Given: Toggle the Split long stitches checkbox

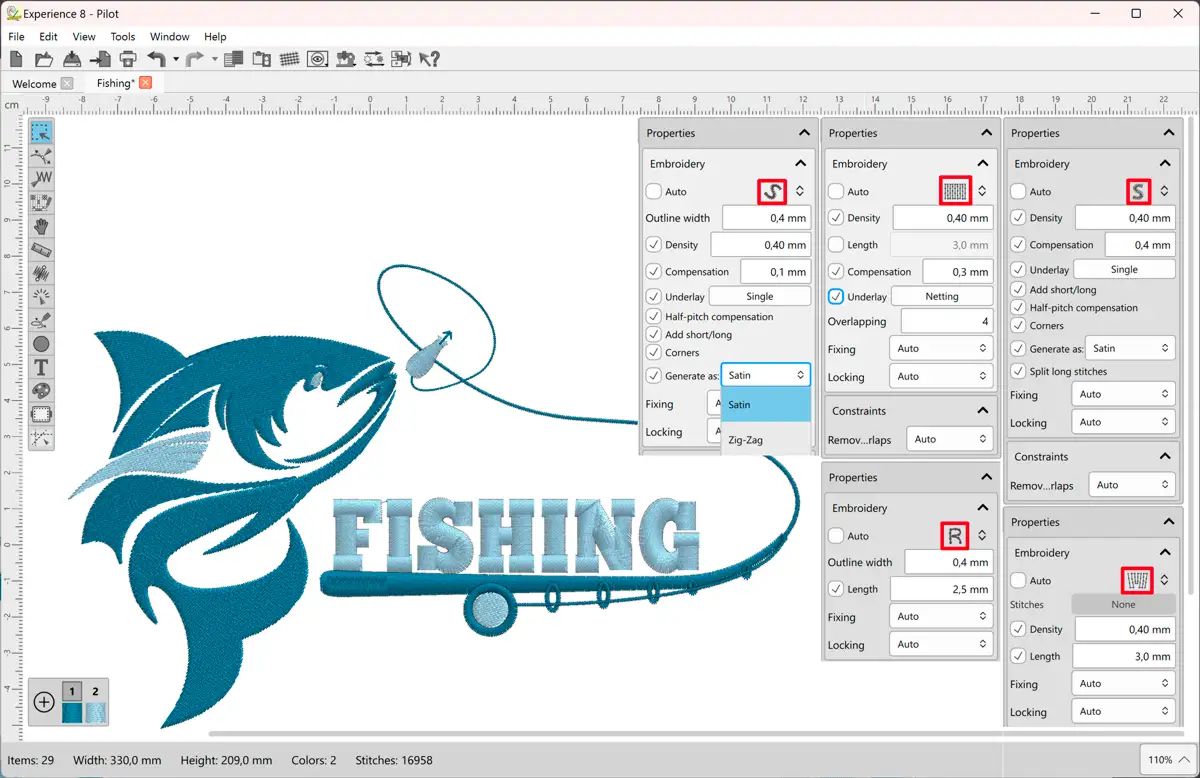Looking at the screenshot, I should (x=1018, y=371).
